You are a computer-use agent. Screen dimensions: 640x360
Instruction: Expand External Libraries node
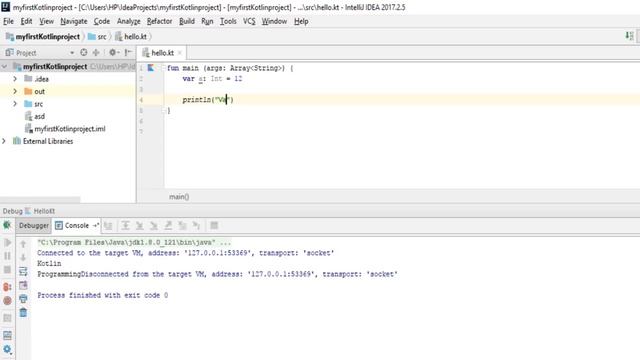(x=4, y=141)
